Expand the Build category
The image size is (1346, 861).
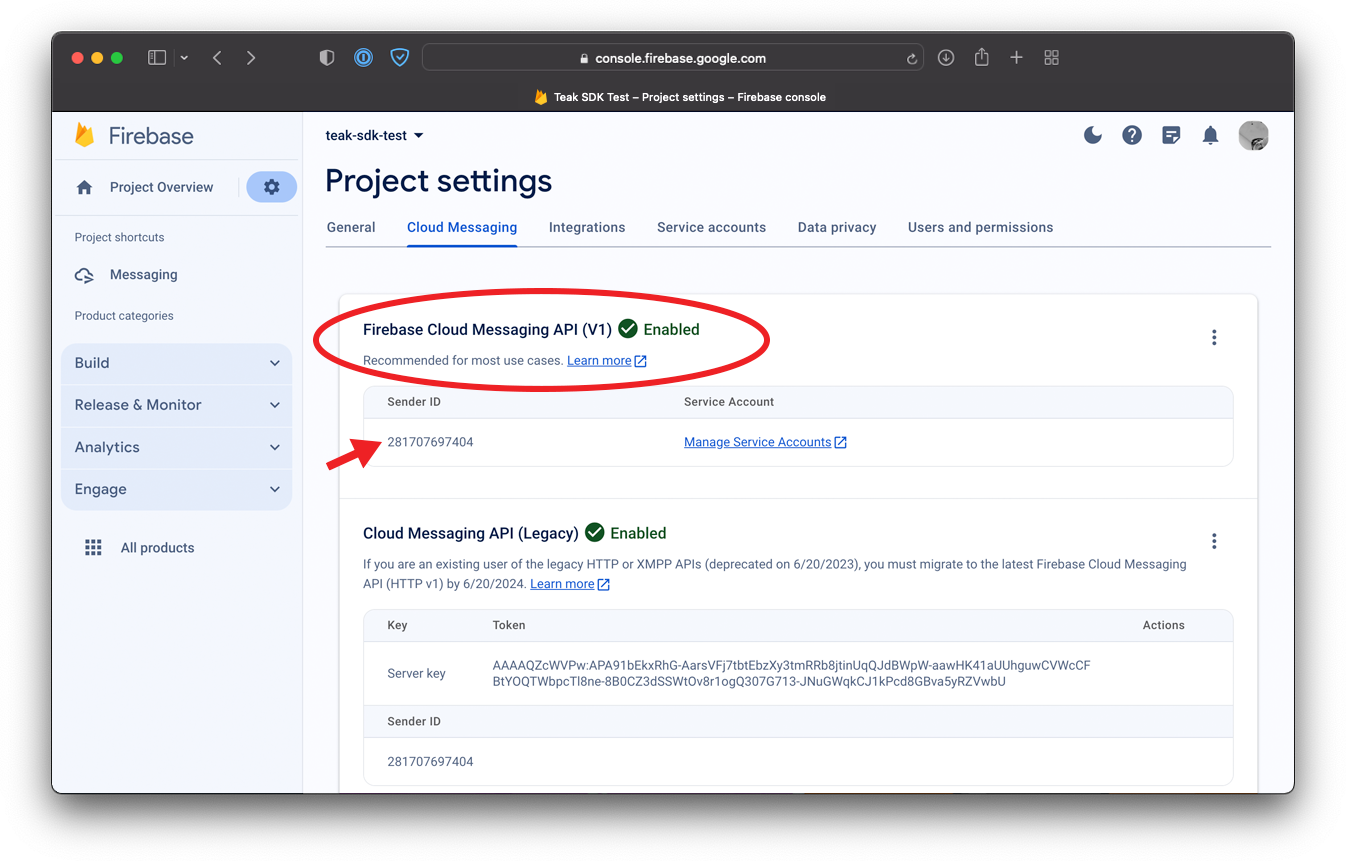click(x=176, y=363)
